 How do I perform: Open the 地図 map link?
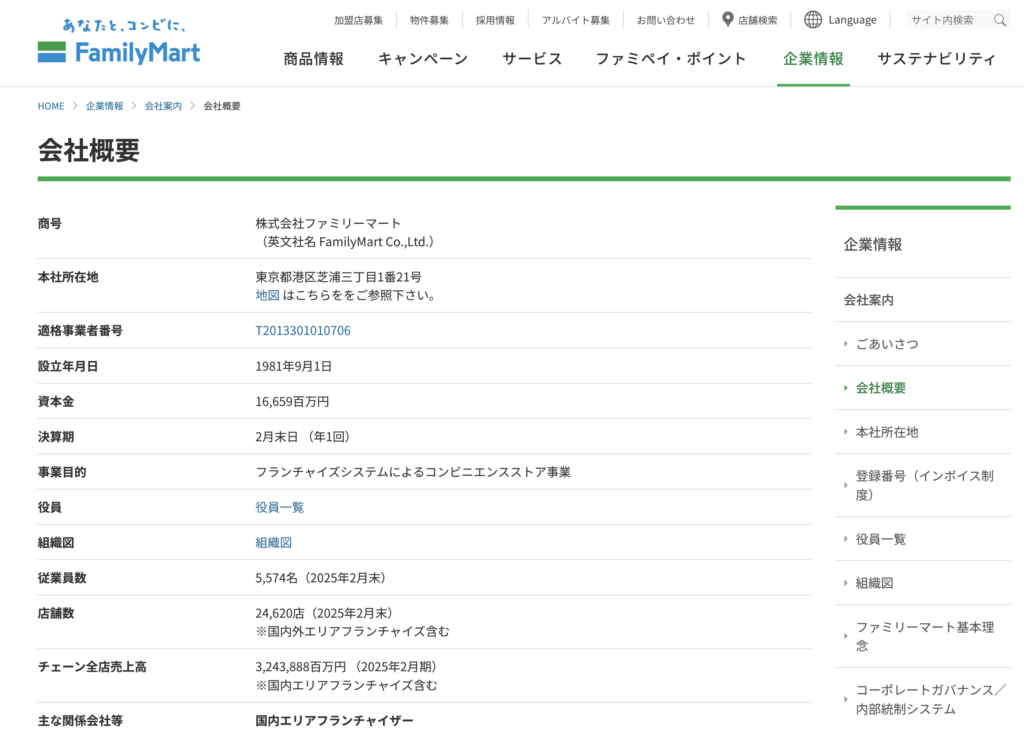click(267, 295)
